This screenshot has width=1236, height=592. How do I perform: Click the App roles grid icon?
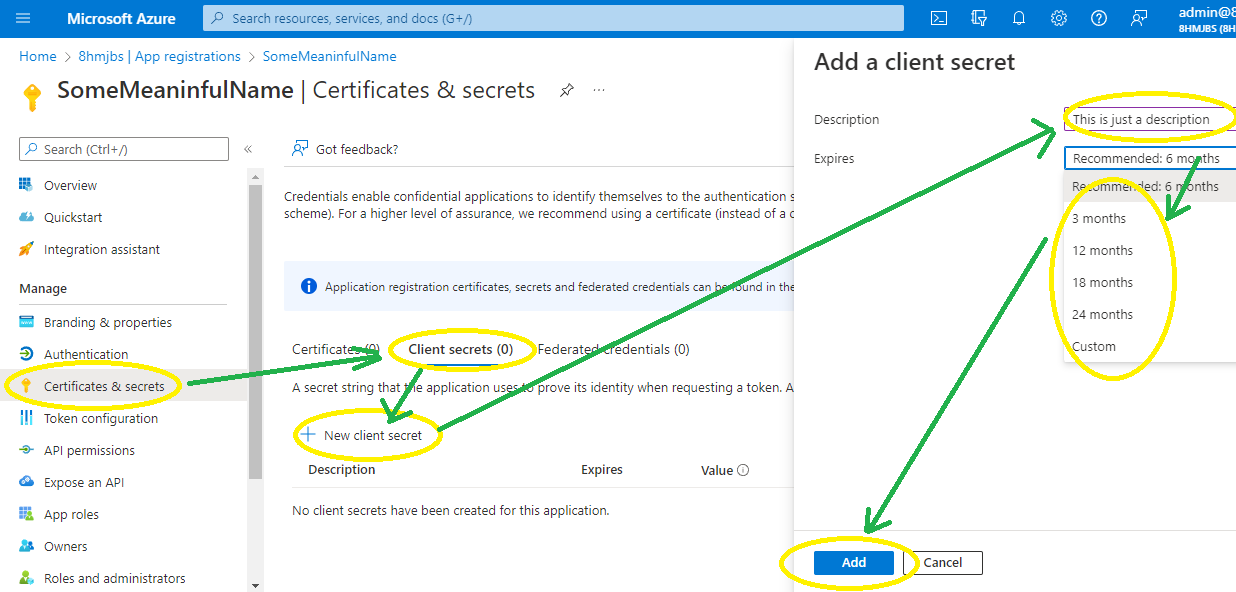click(x=26, y=514)
